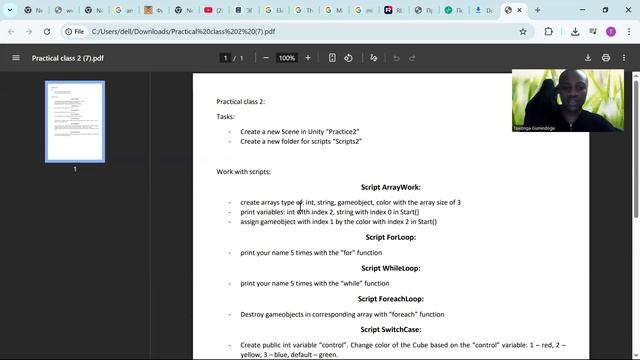640x360 pixels.
Task: Open the media controls icon
Action: 593,31
